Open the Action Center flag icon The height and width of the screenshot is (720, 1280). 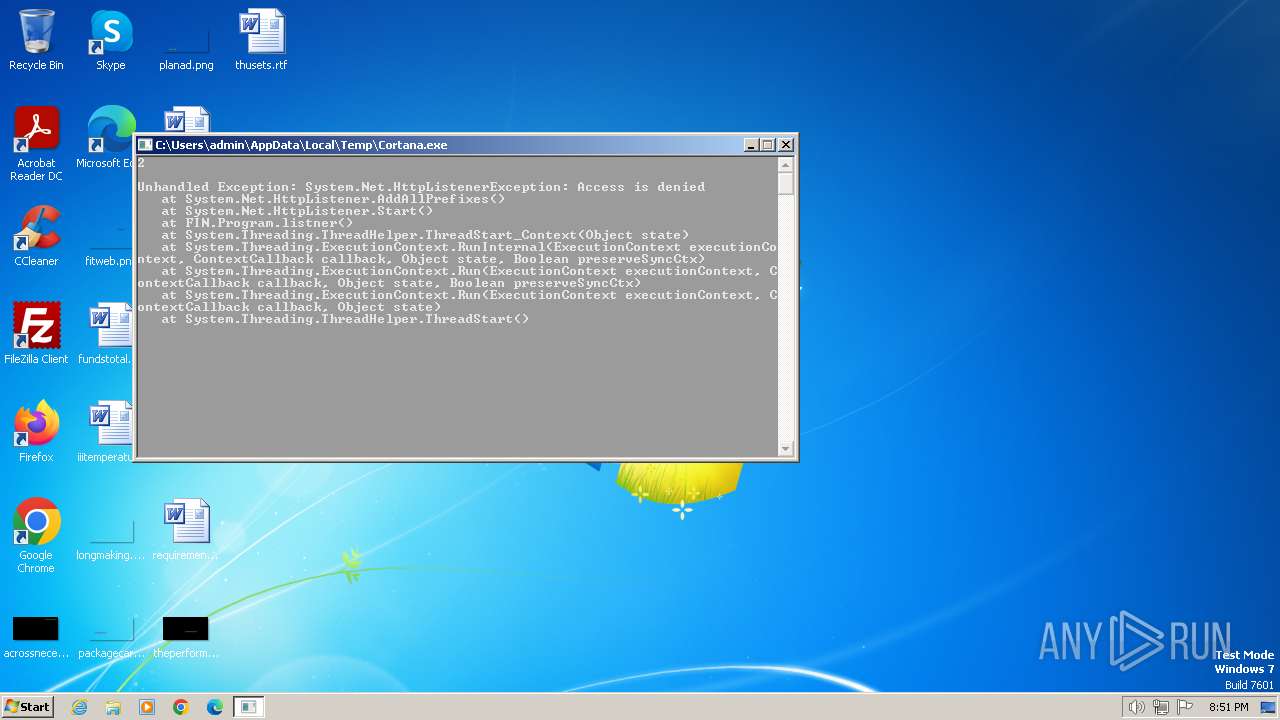click(1185, 707)
